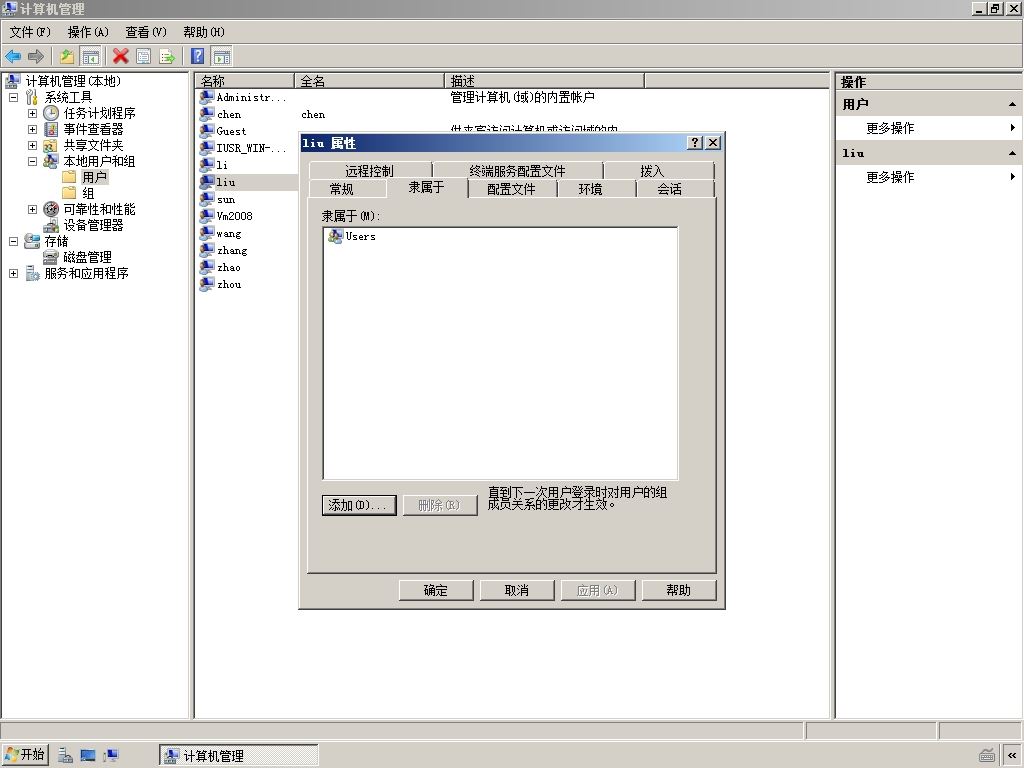Select the wang user row
This screenshot has width=1024, height=768.
coord(229,233)
